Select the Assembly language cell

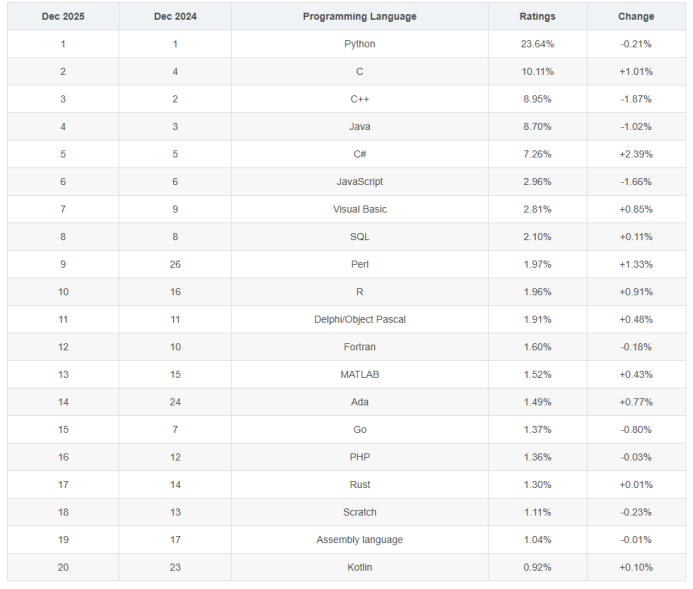coord(359,540)
